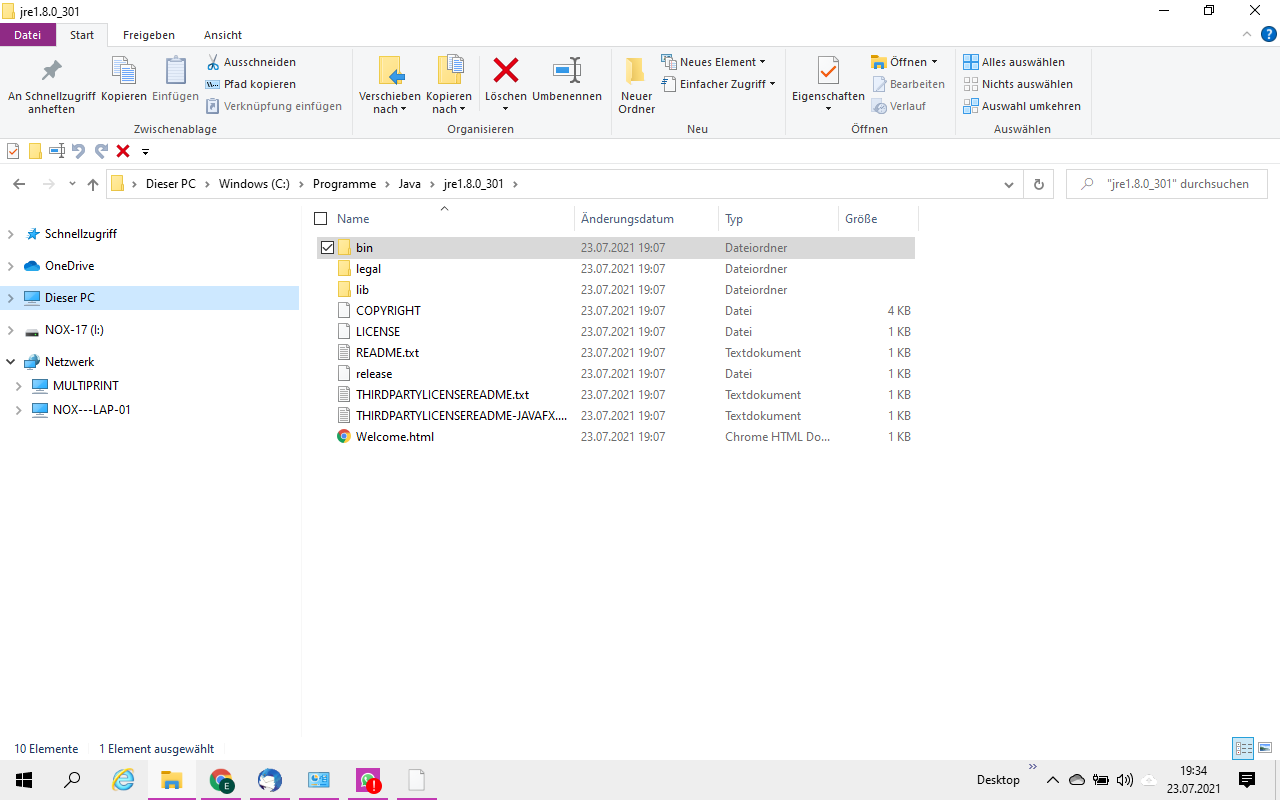Uncheck the bin folder checkbox
The width and height of the screenshot is (1280, 800).
pos(327,248)
